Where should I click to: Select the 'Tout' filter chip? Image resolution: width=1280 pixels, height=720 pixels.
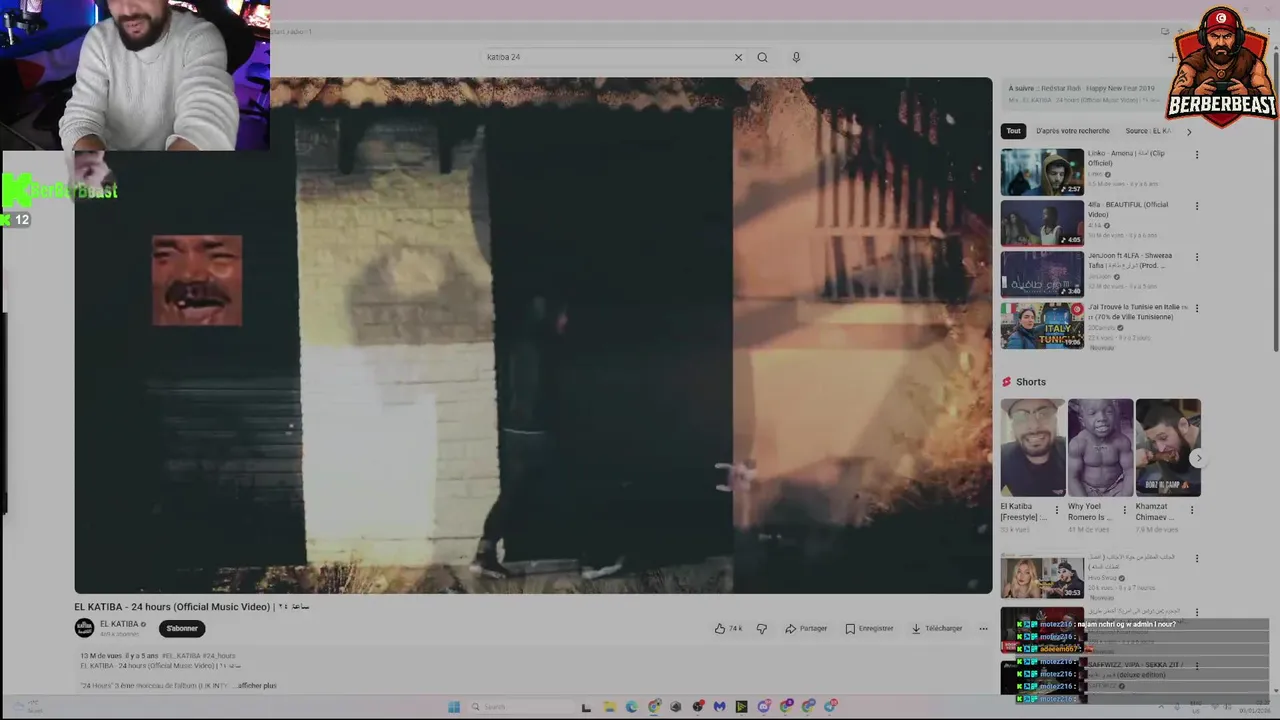pyautogui.click(x=1014, y=131)
